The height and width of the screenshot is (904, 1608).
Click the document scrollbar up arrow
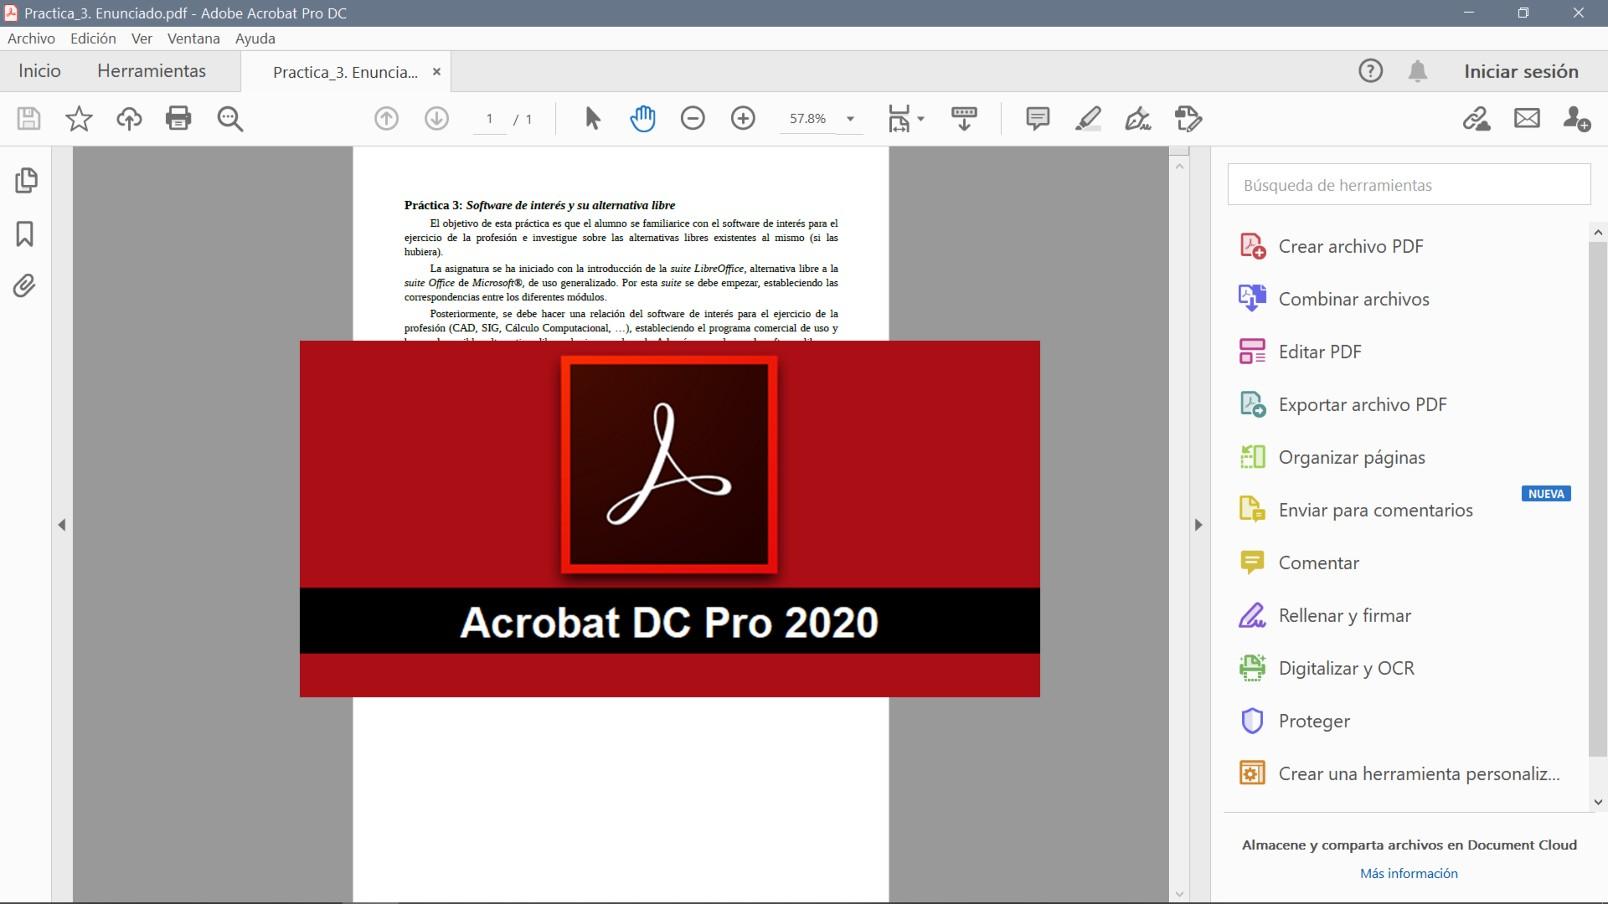coord(1180,166)
